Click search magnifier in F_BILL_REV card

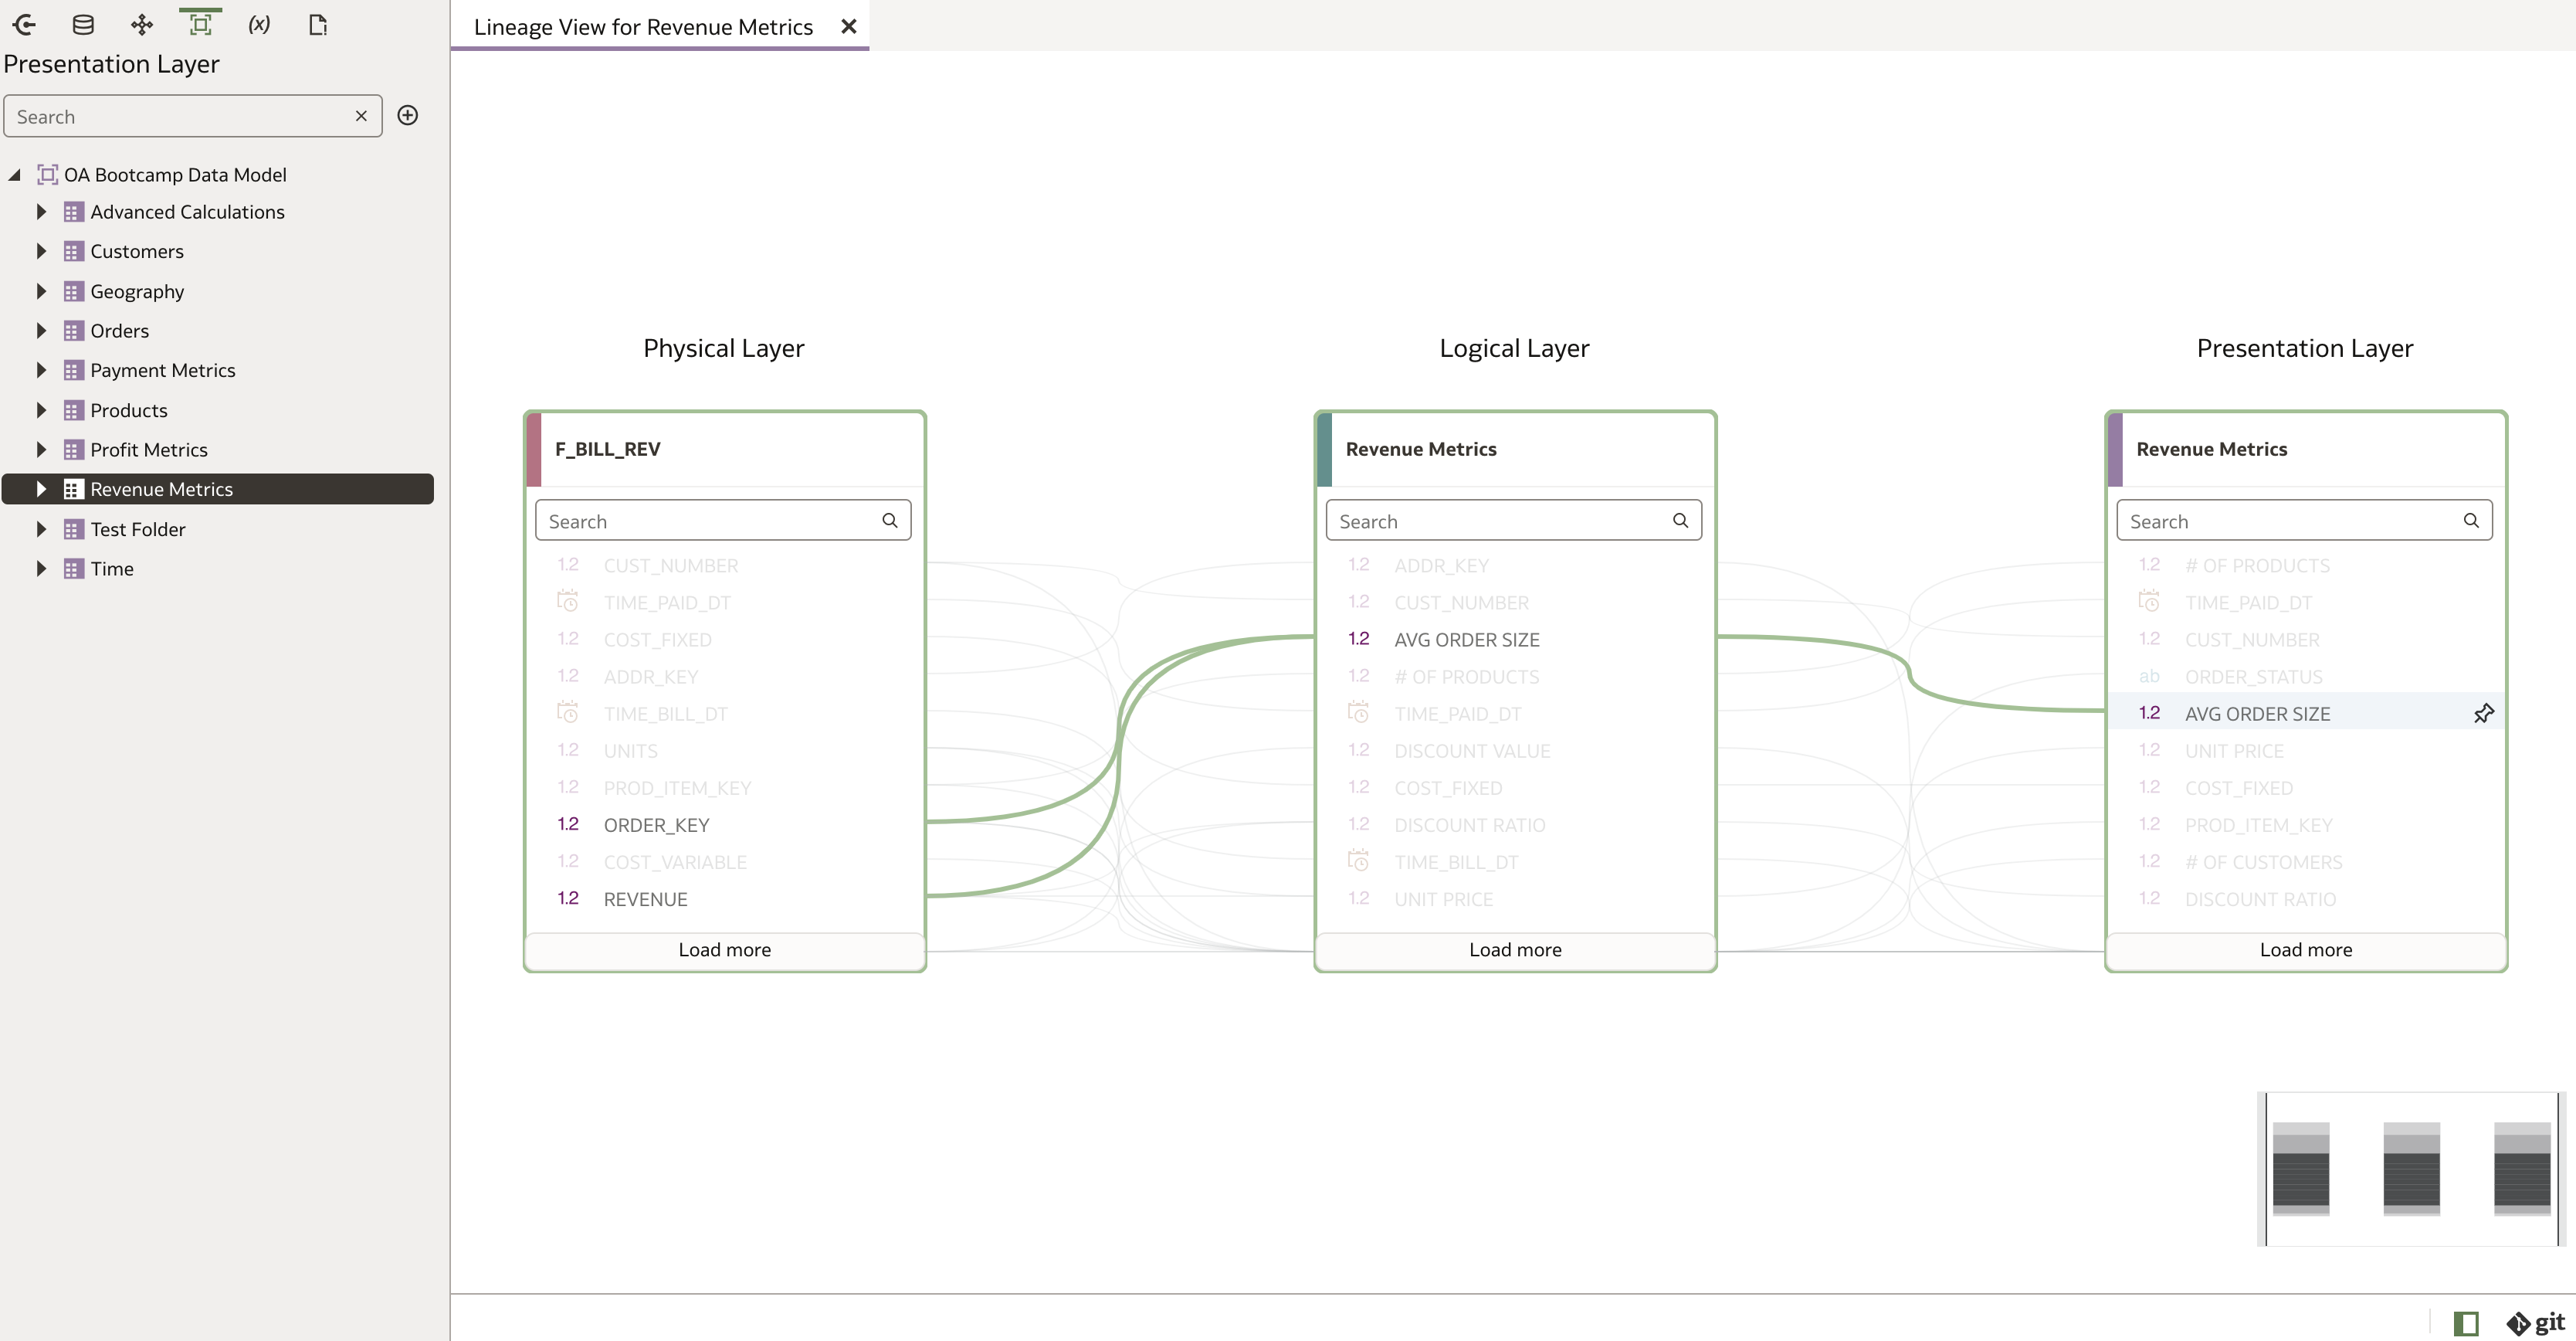point(889,520)
